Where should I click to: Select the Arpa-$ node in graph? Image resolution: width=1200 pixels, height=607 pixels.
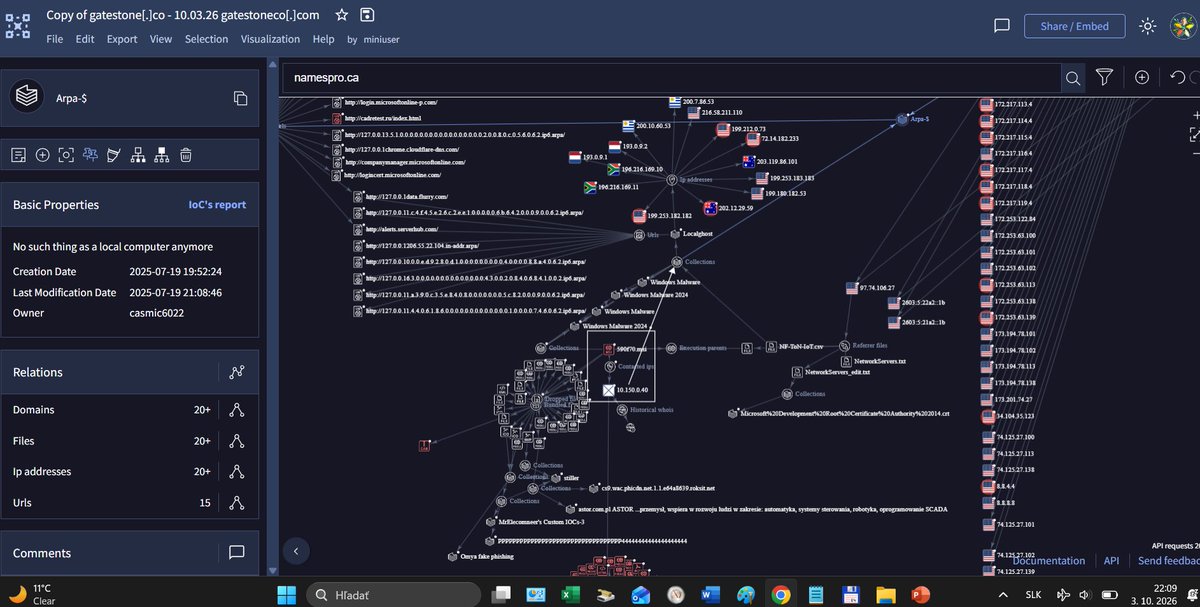coord(901,119)
